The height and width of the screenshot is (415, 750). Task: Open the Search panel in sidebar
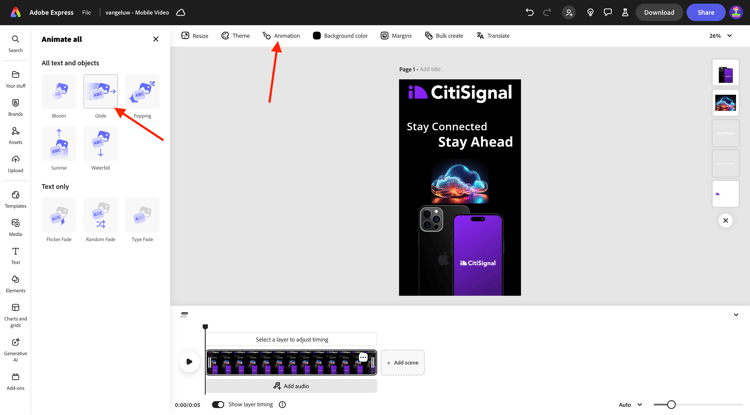[15, 43]
